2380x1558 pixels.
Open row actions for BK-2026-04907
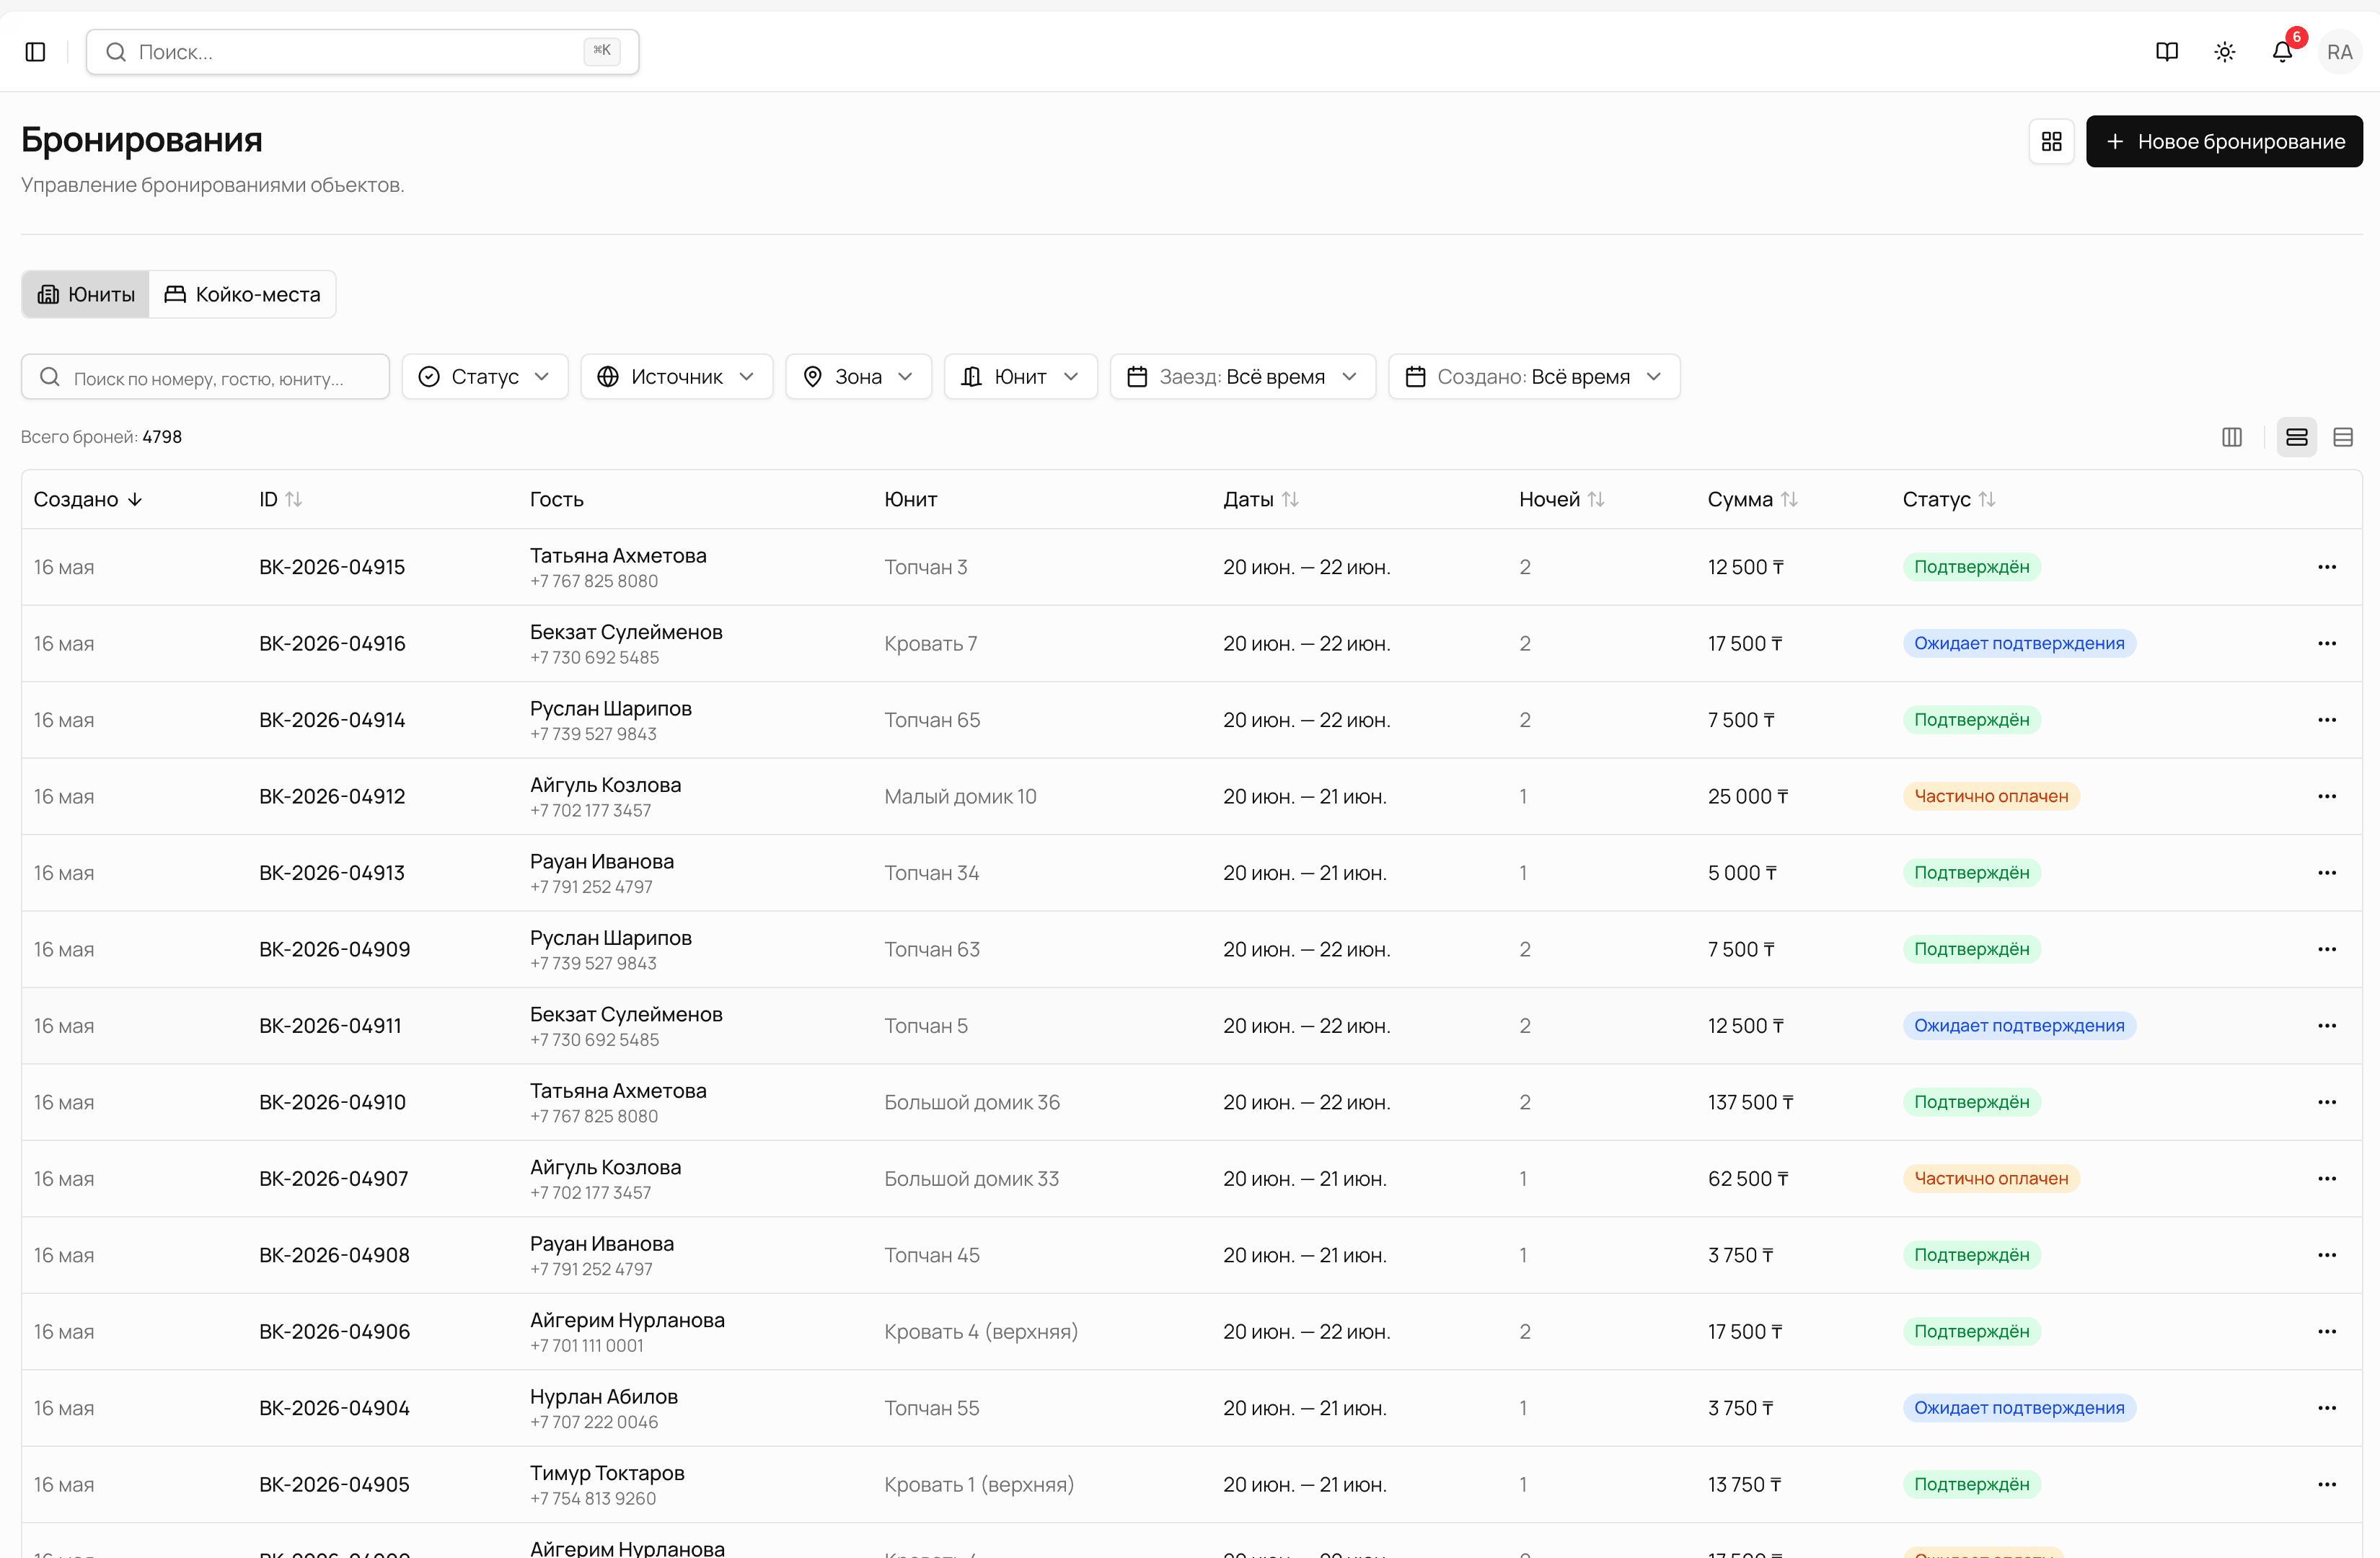point(2327,1179)
